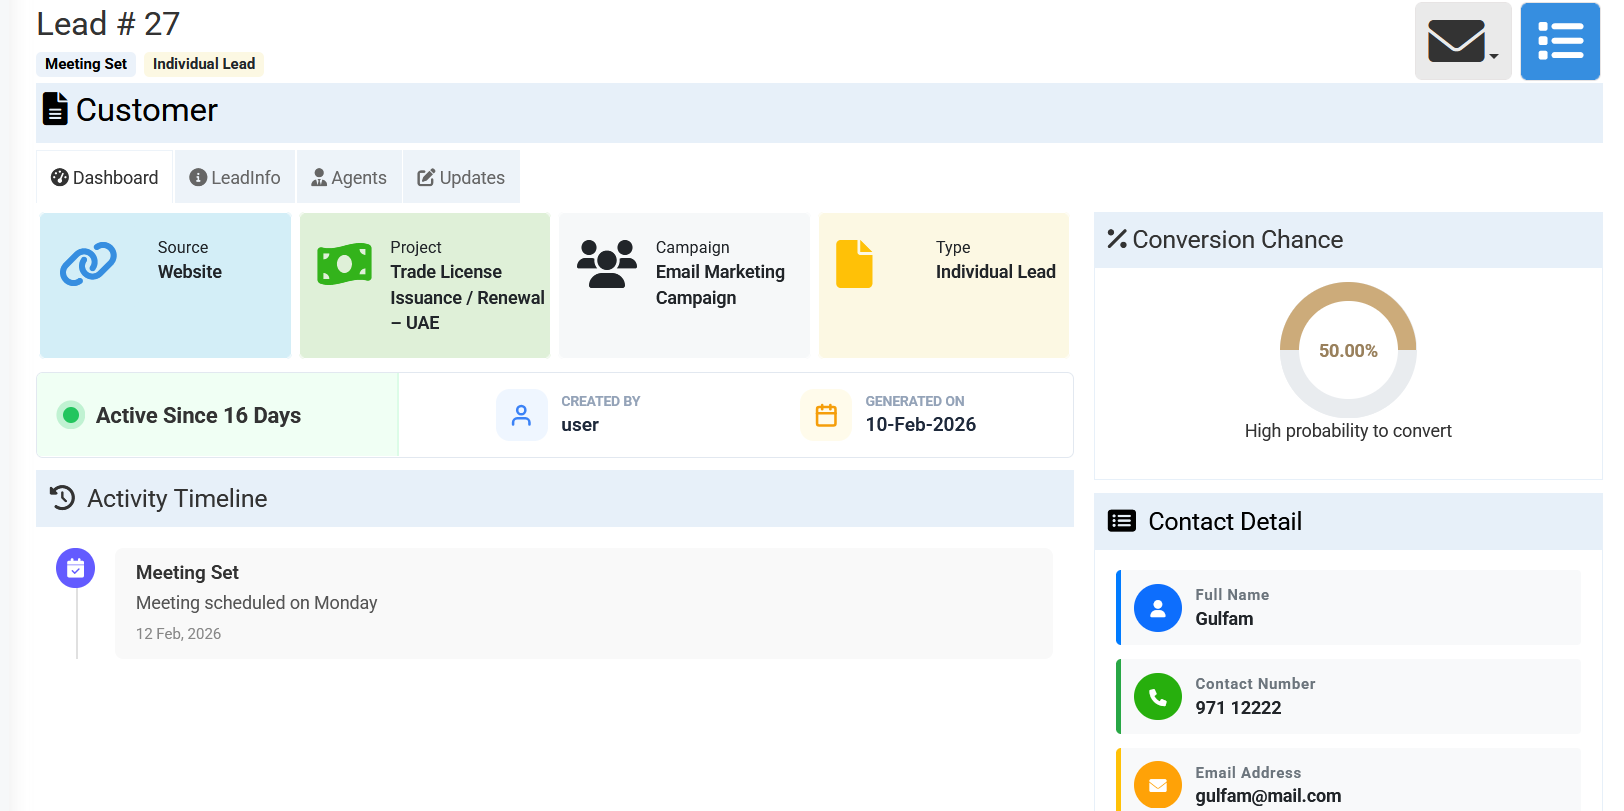This screenshot has width=1624, height=811.
Task: Click the green phone Contact Number icon
Action: [1157, 697]
